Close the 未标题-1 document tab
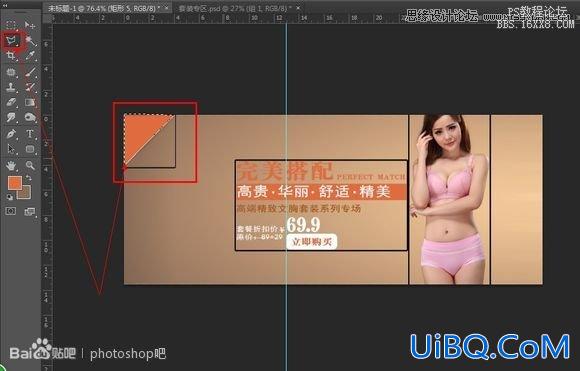Viewport: 580px width, 371px height. click(167, 7)
